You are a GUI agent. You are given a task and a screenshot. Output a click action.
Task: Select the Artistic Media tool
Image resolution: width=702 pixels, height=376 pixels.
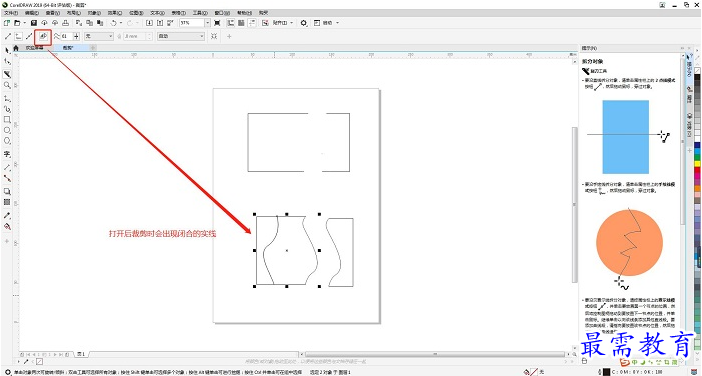coord(7,109)
